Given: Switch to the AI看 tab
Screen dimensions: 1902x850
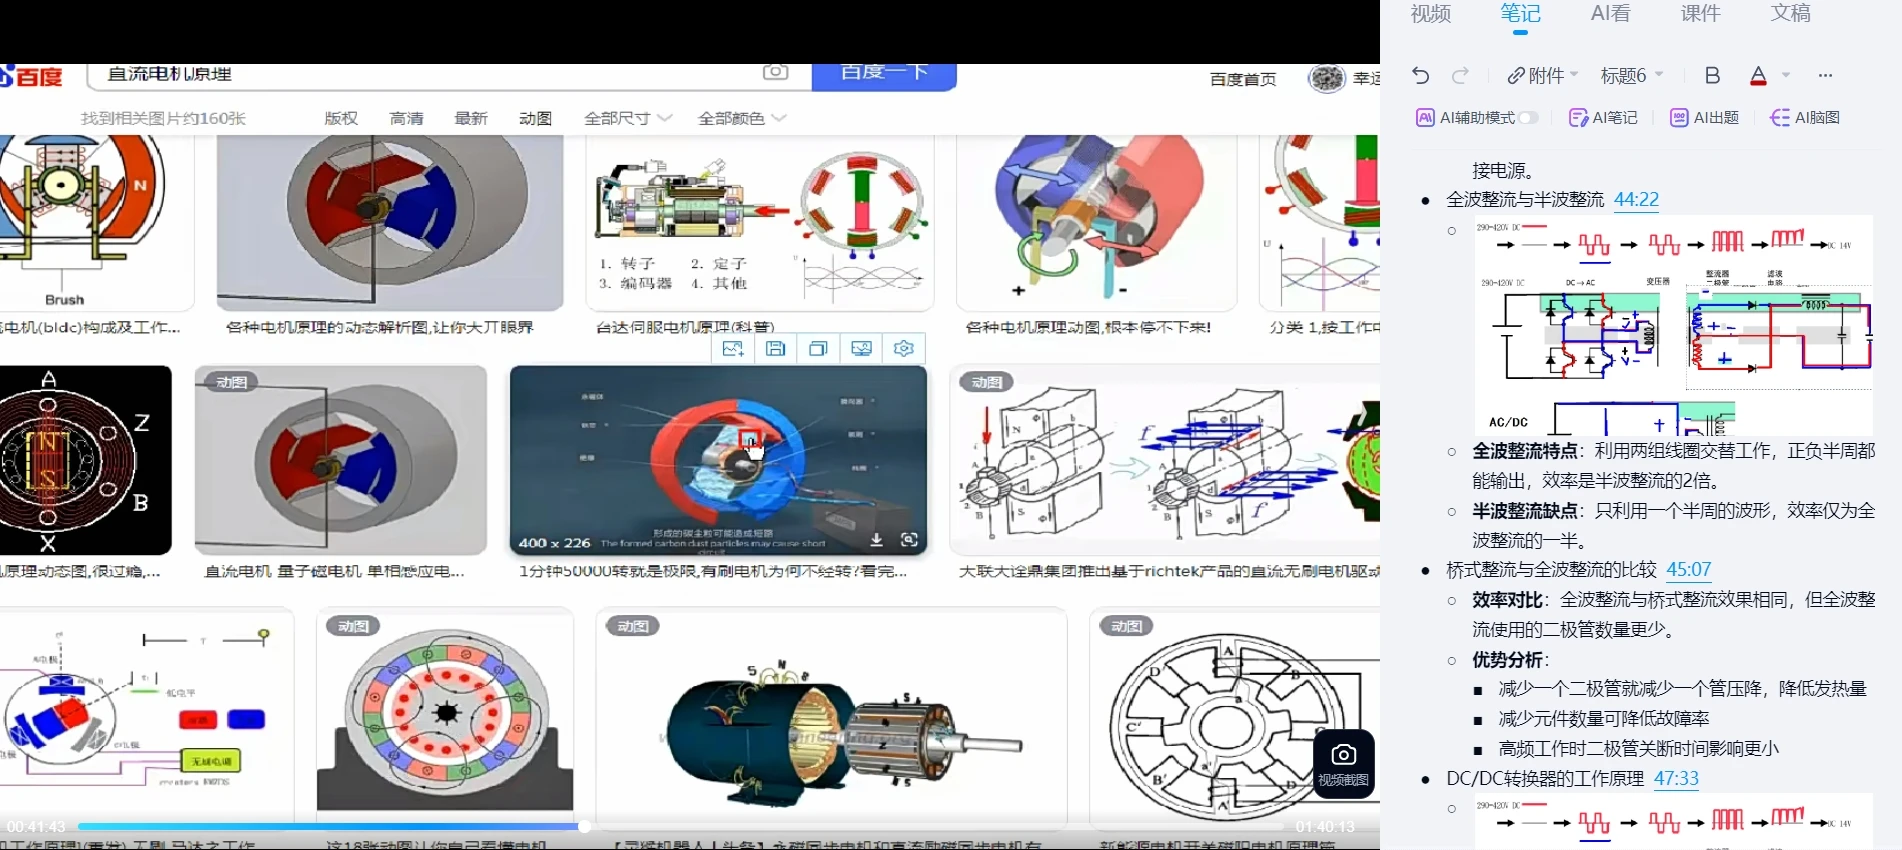Looking at the screenshot, I should pyautogui.click(x=1610, y=14).
